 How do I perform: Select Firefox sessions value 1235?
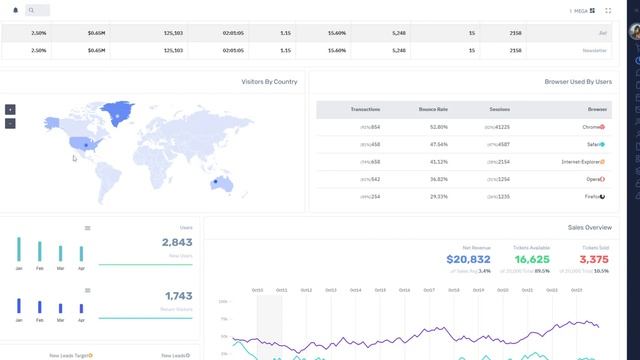pyautogui.click(x=504, y=197)
